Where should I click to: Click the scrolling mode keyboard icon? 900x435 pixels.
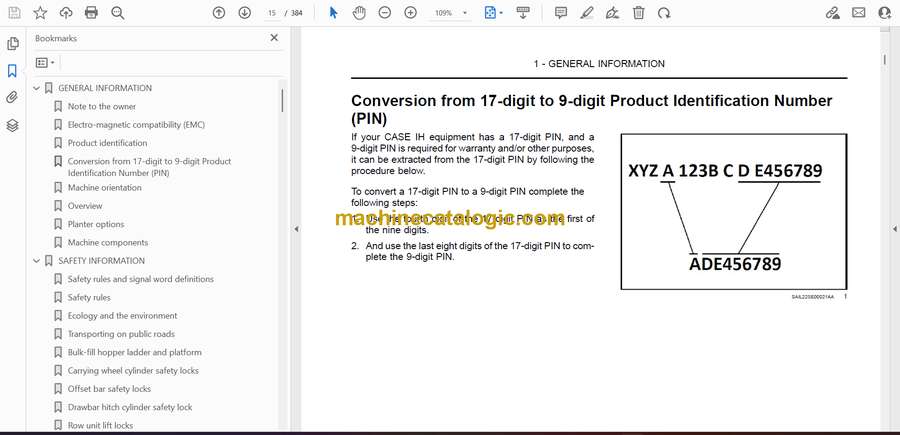pyautogui.click(x=523, y=13)
